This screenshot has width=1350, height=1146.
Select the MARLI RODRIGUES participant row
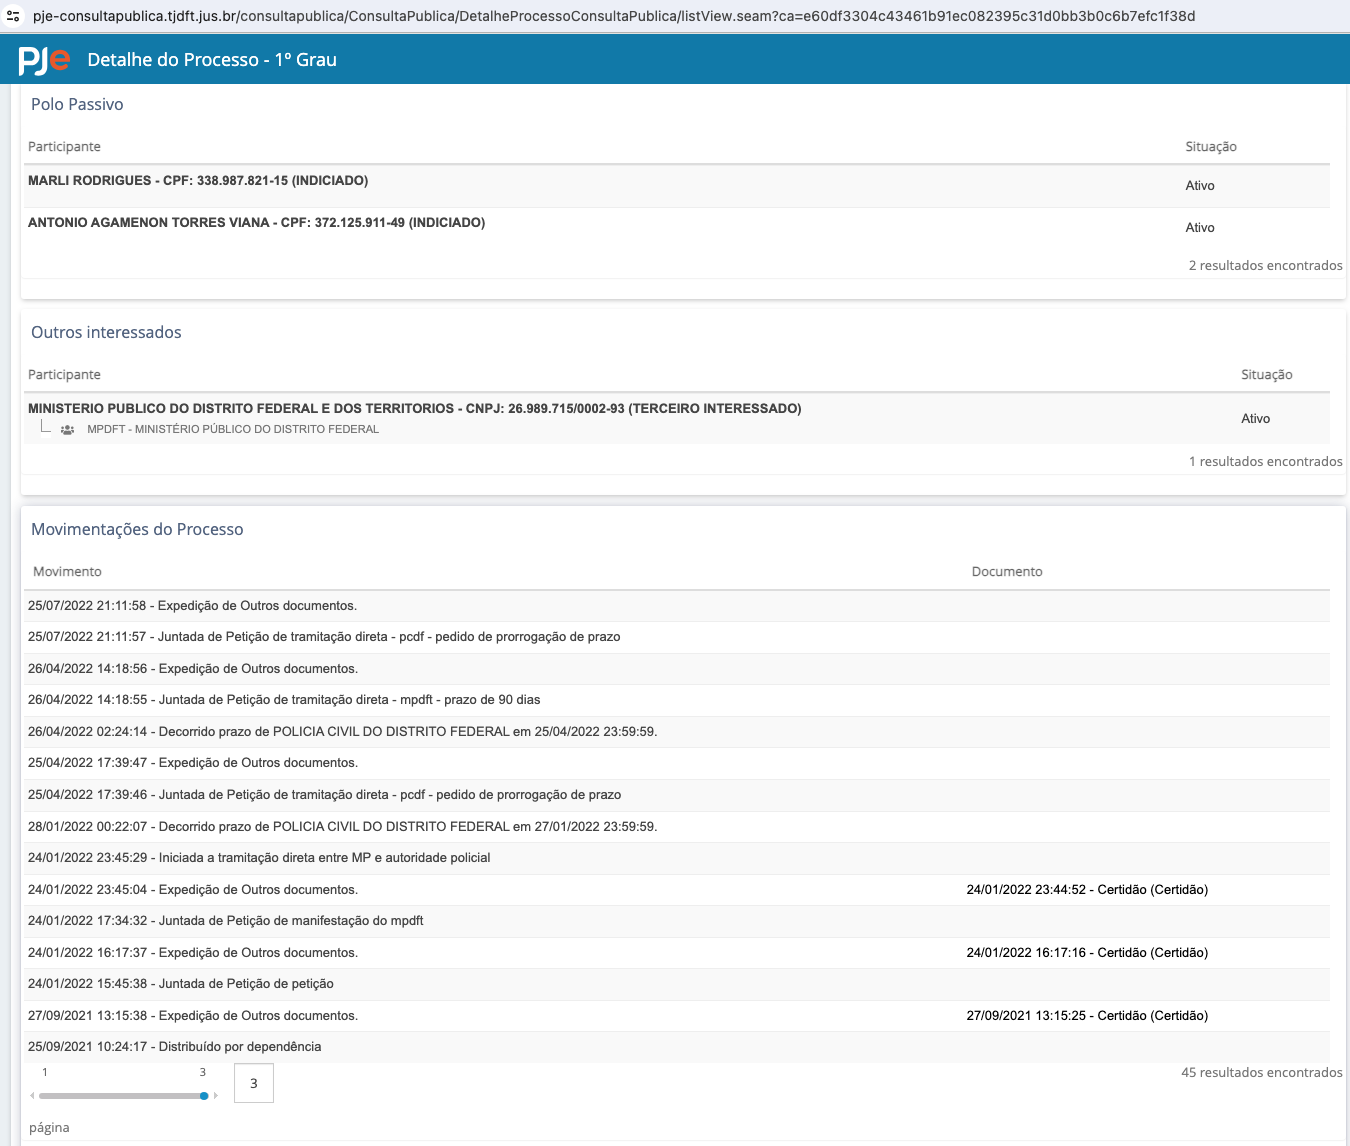click(x=198, y=181)
